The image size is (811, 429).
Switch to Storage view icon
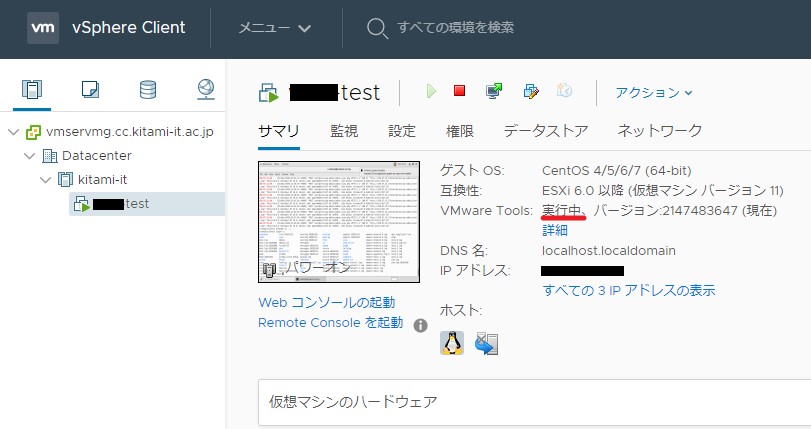pos(148,90)
